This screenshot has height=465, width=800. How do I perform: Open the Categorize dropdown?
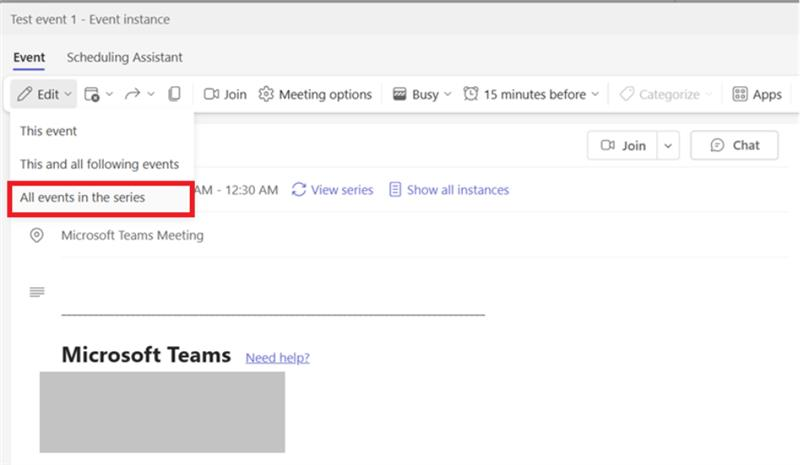(665, 94)
